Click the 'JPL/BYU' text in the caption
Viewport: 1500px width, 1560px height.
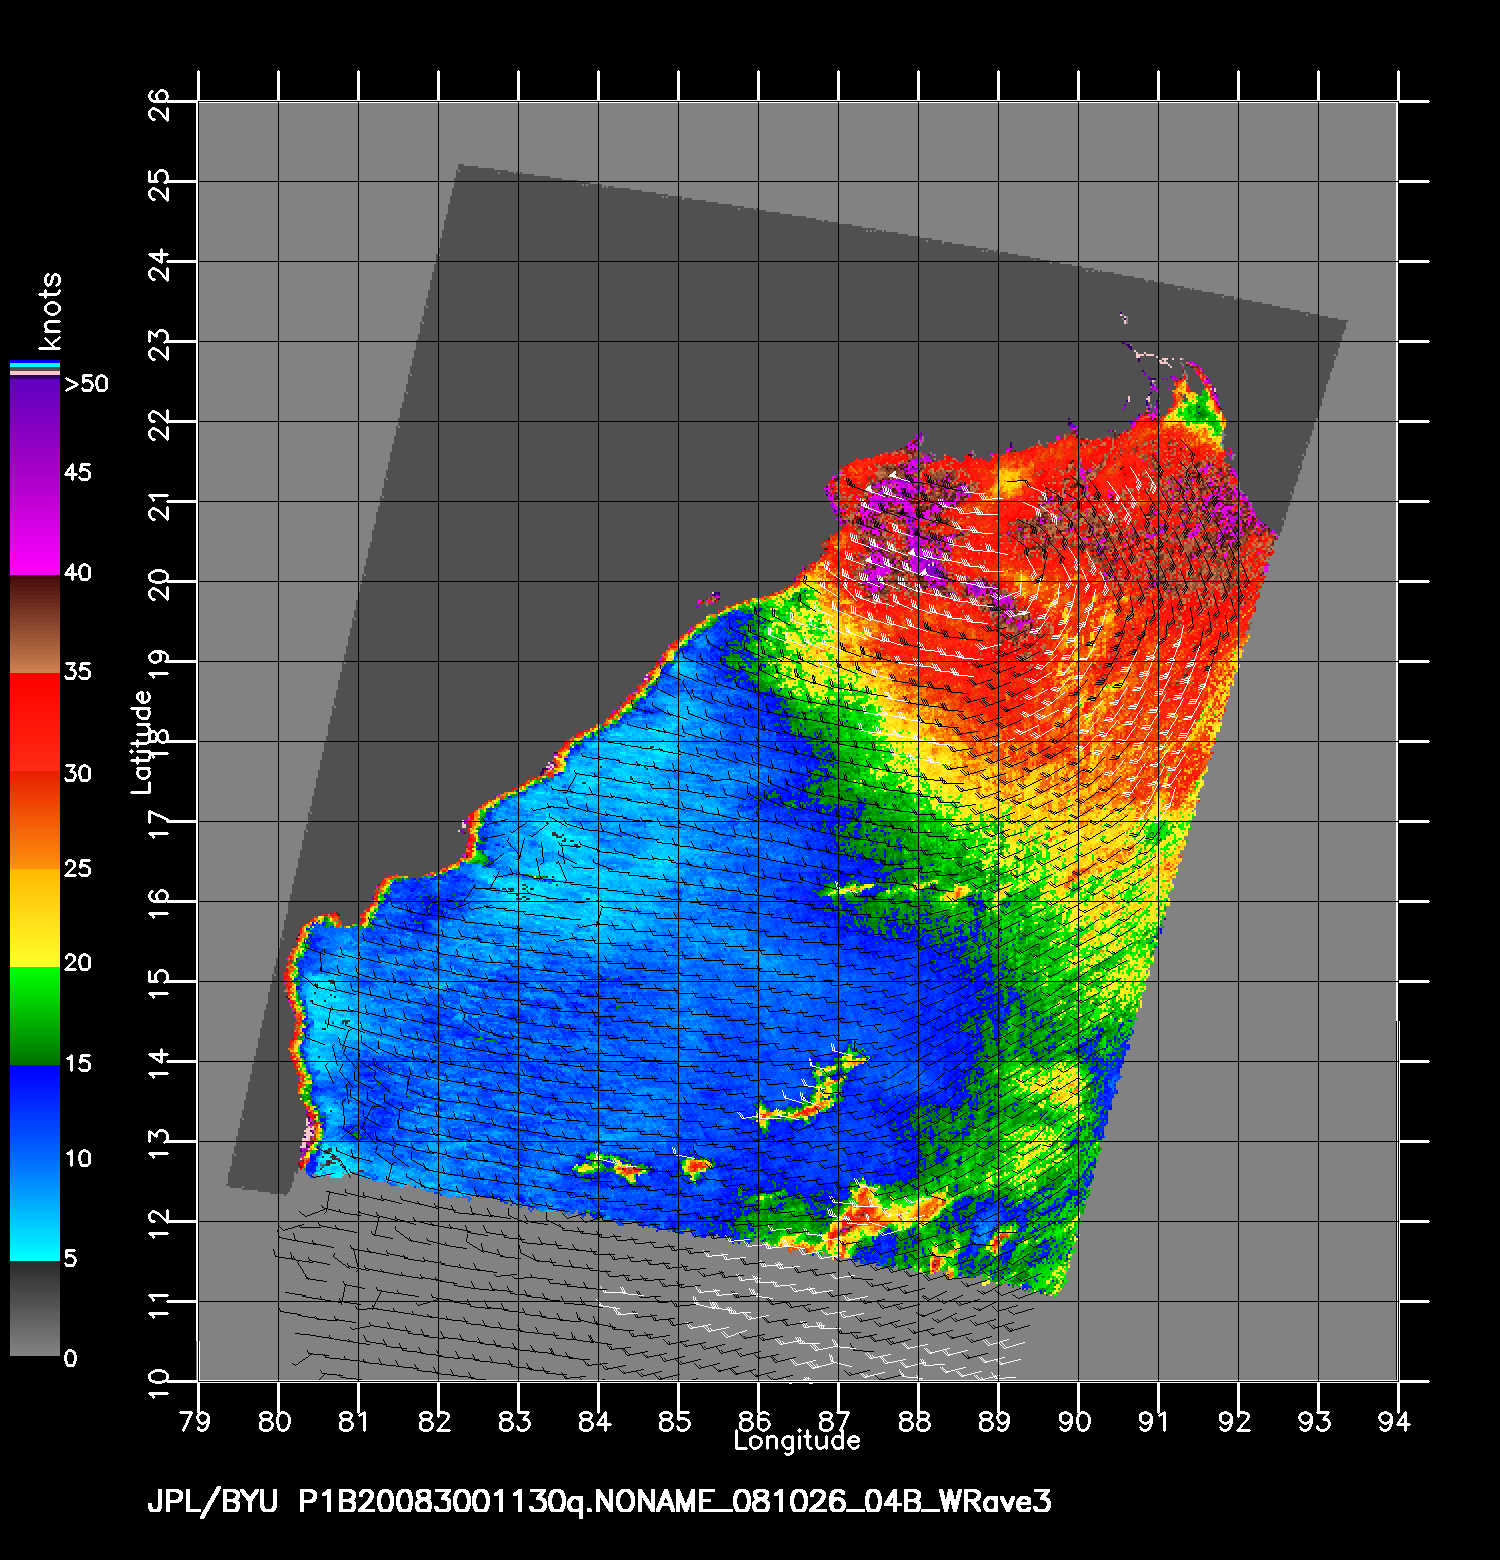(213, 1502)
